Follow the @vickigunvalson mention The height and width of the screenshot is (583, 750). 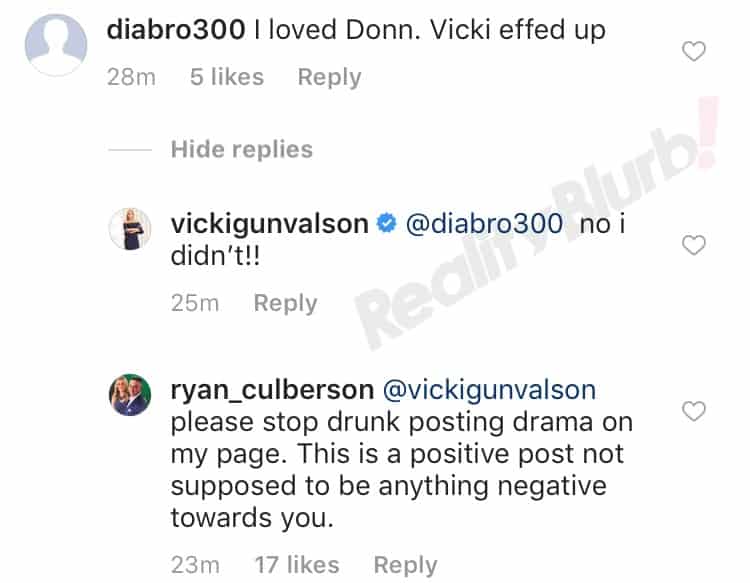(489, 390)
